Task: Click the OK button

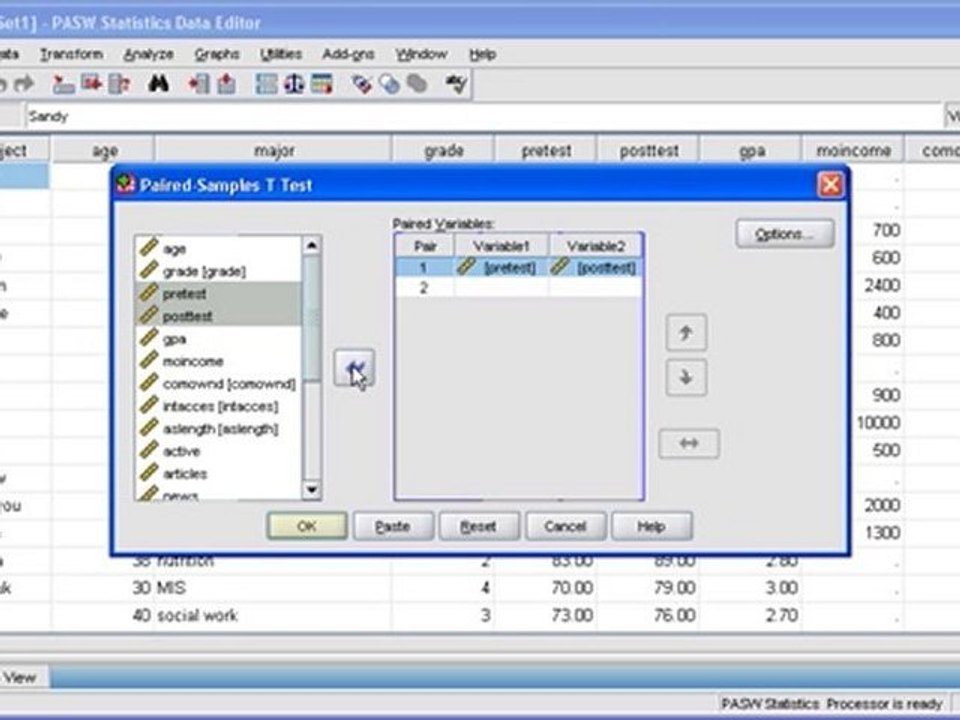Action: 307,526
